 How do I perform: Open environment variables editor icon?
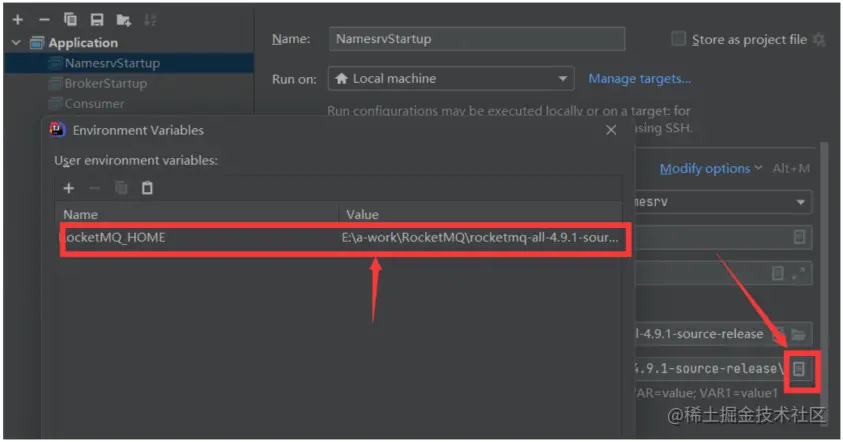[x=799, y=369]
